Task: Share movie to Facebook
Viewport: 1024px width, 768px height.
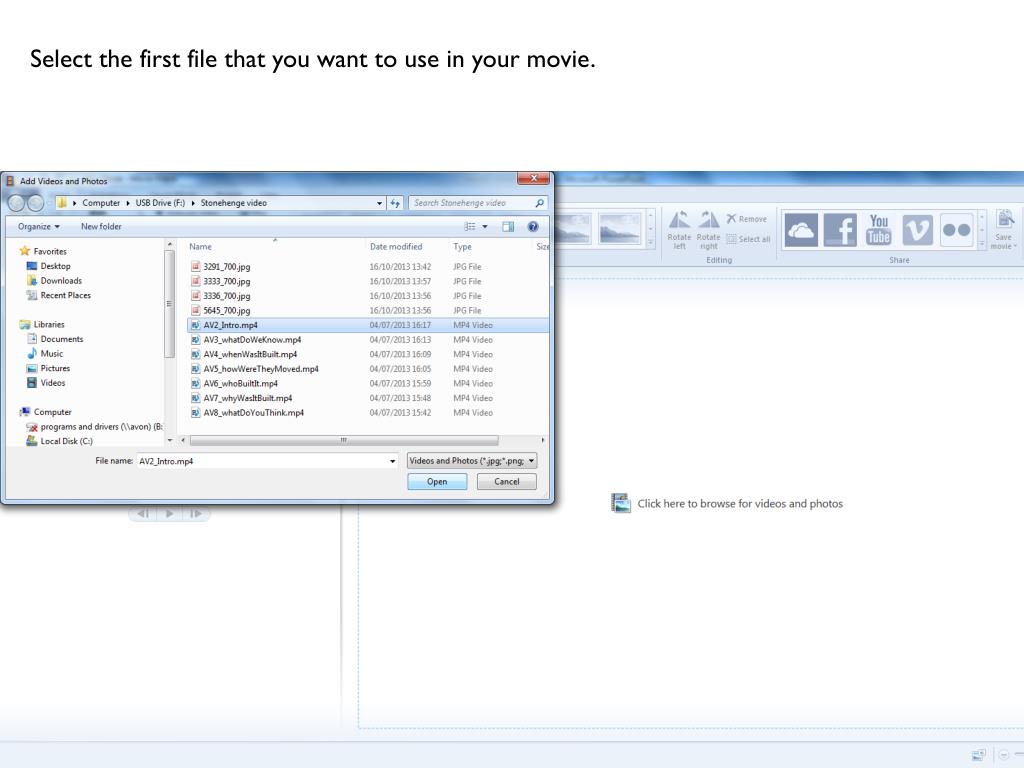Action: tap(840, 230)
